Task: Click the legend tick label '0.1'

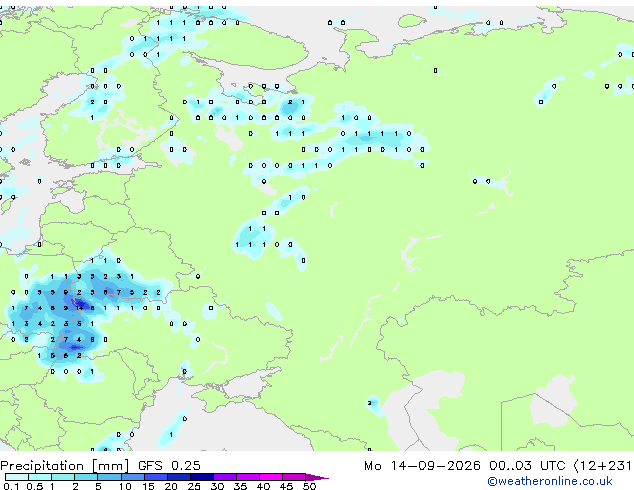Action: tap(11, 486)
